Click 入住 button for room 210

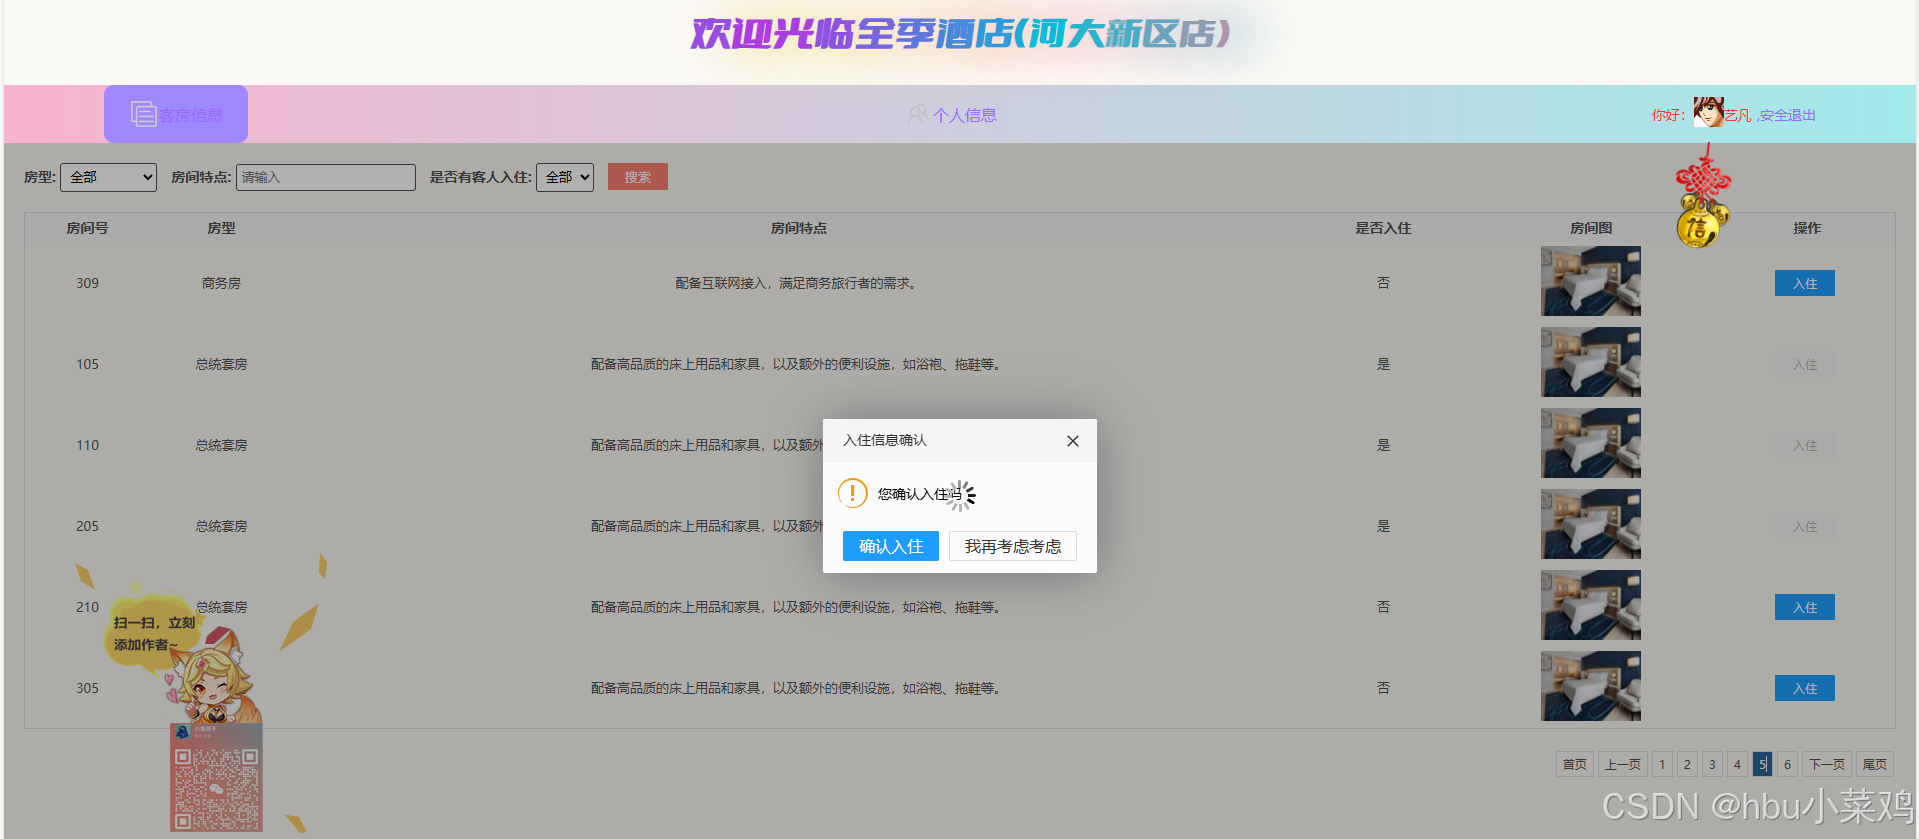tap(1805, 607)
